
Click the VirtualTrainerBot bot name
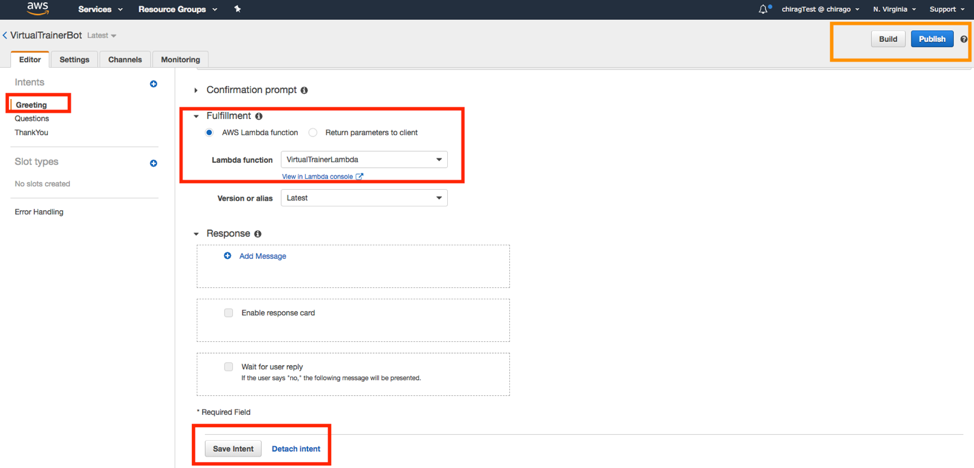pyautogui.click(x=46, y=35)
